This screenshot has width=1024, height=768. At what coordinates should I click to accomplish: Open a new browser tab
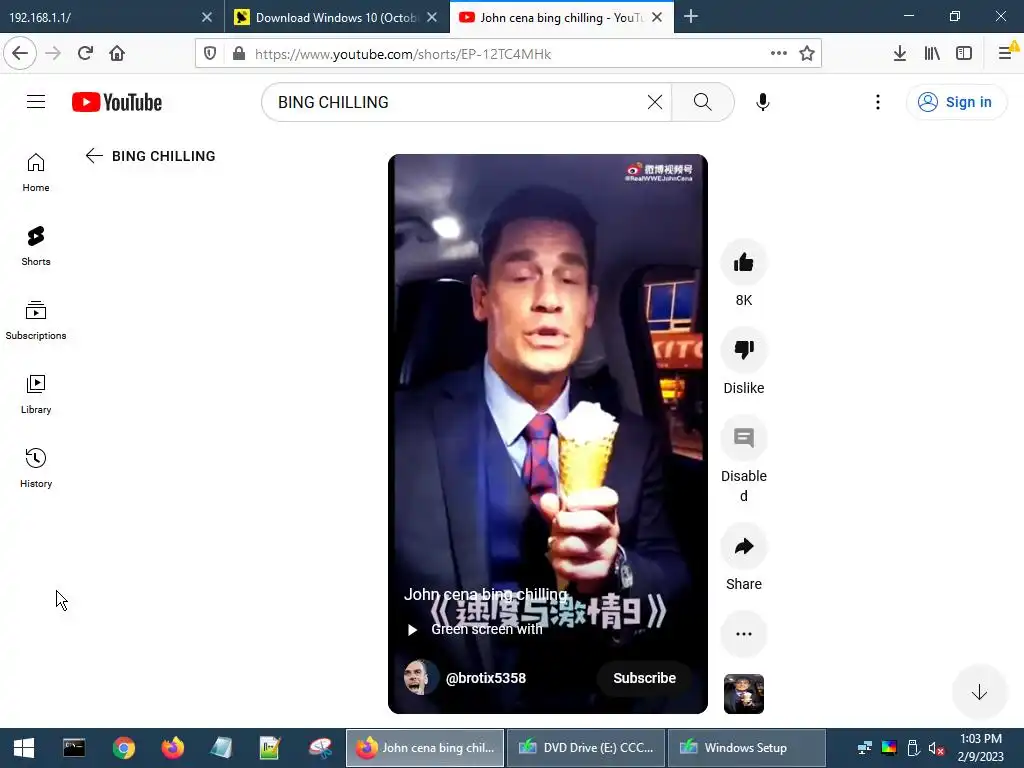click(x=691, y=17)
